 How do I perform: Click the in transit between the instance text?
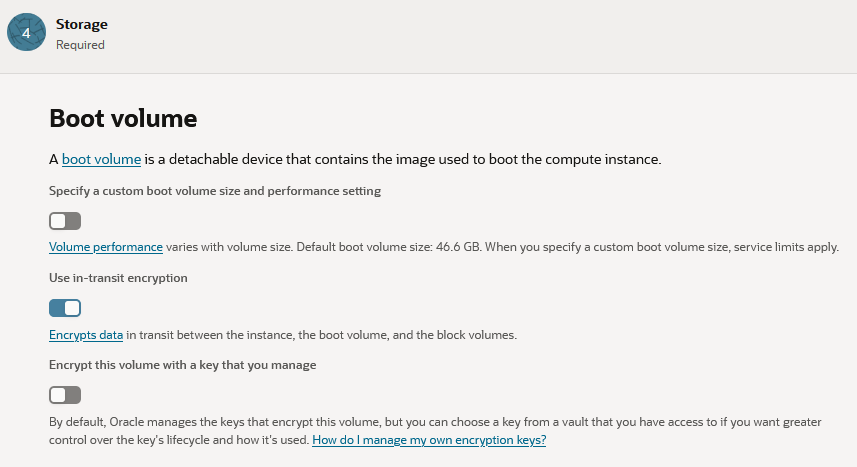coord(250,334)
